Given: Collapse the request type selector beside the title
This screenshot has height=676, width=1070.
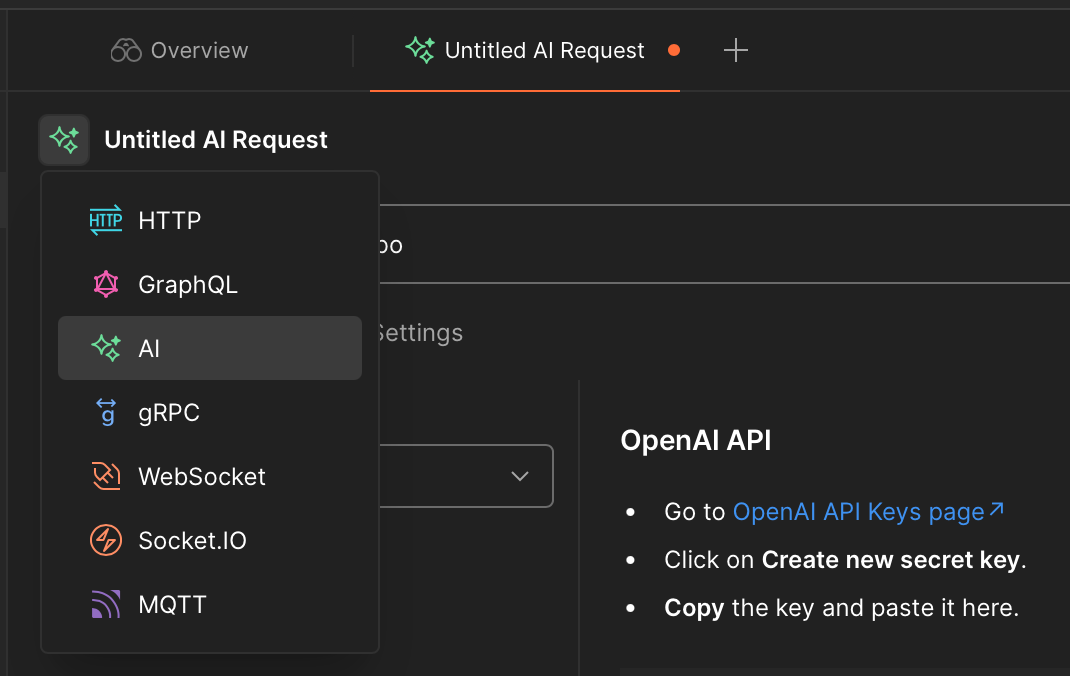Looking at the screenshot, I should pos(65,140).
